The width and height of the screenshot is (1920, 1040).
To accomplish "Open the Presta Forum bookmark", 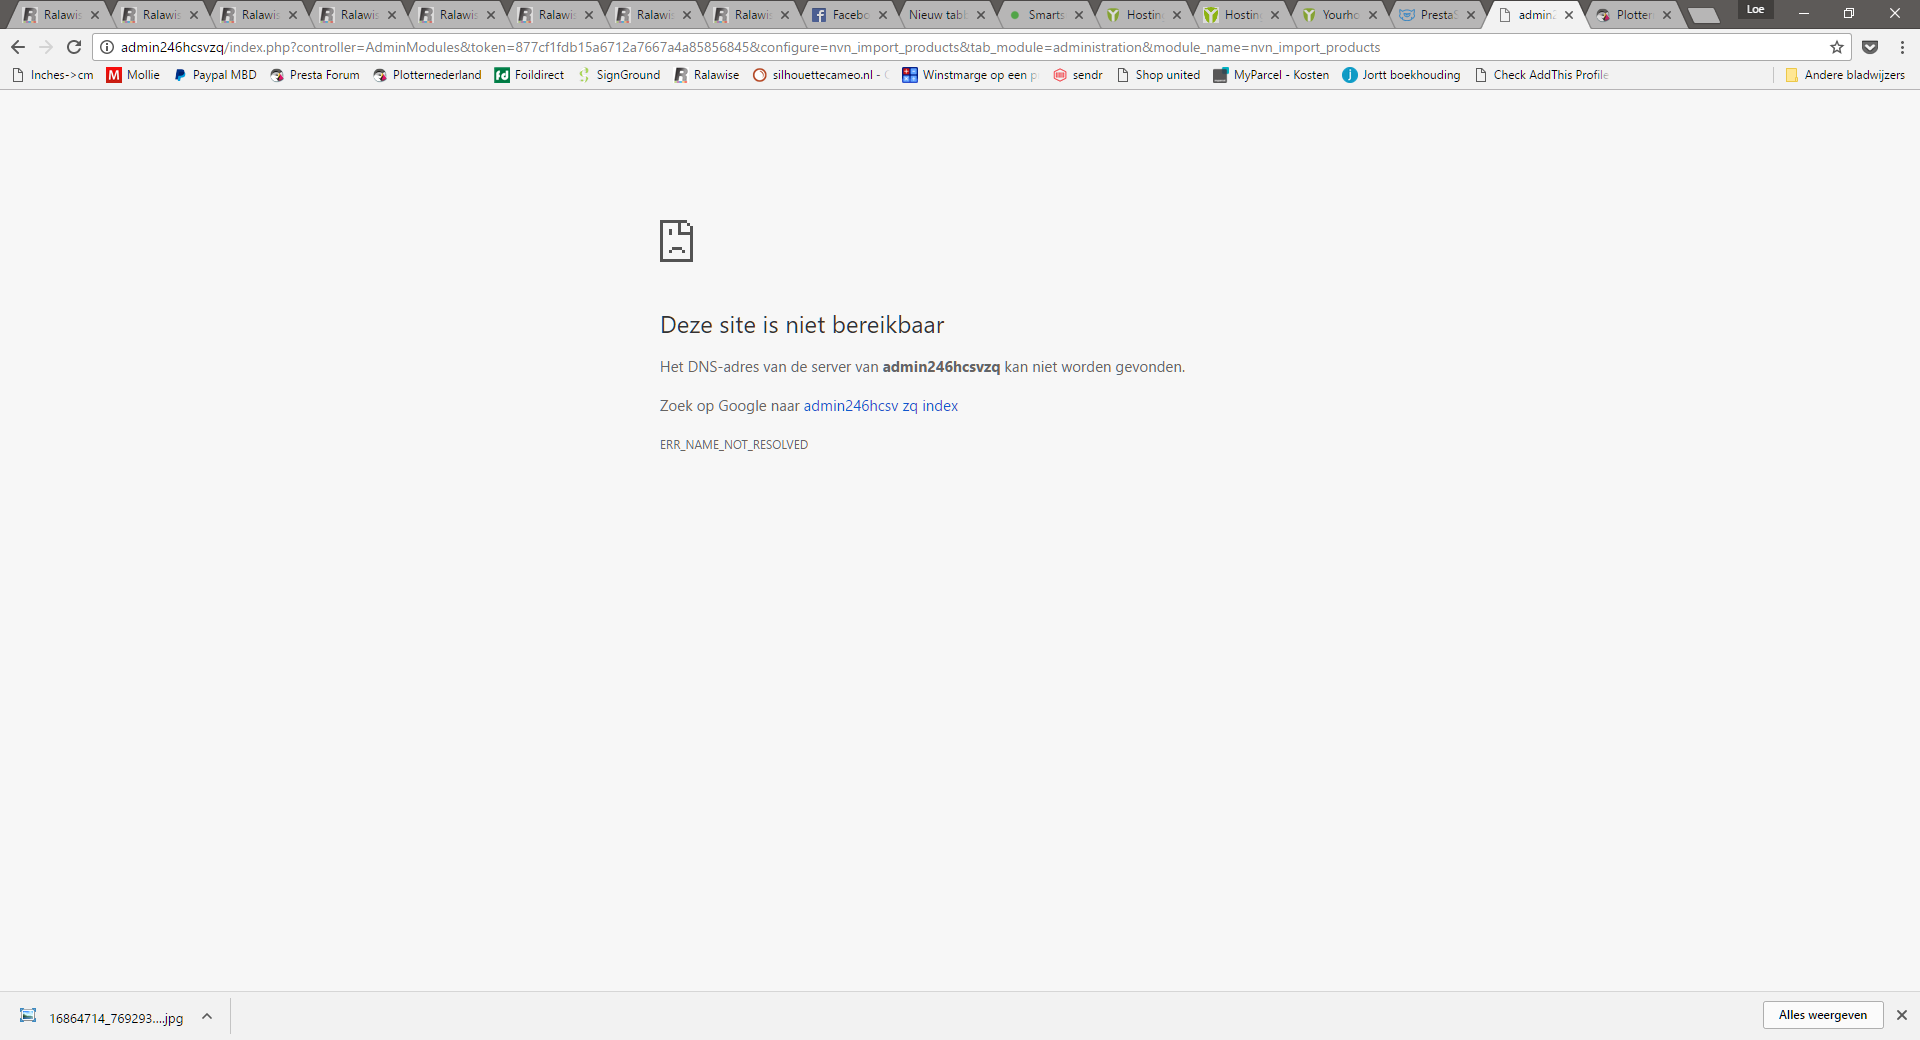I will coord(314,75).
